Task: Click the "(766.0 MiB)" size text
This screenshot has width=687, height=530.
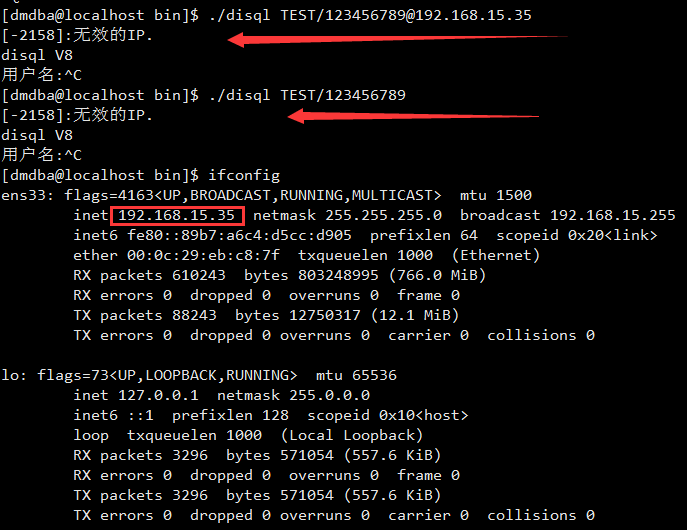Action: pos(437,276)
